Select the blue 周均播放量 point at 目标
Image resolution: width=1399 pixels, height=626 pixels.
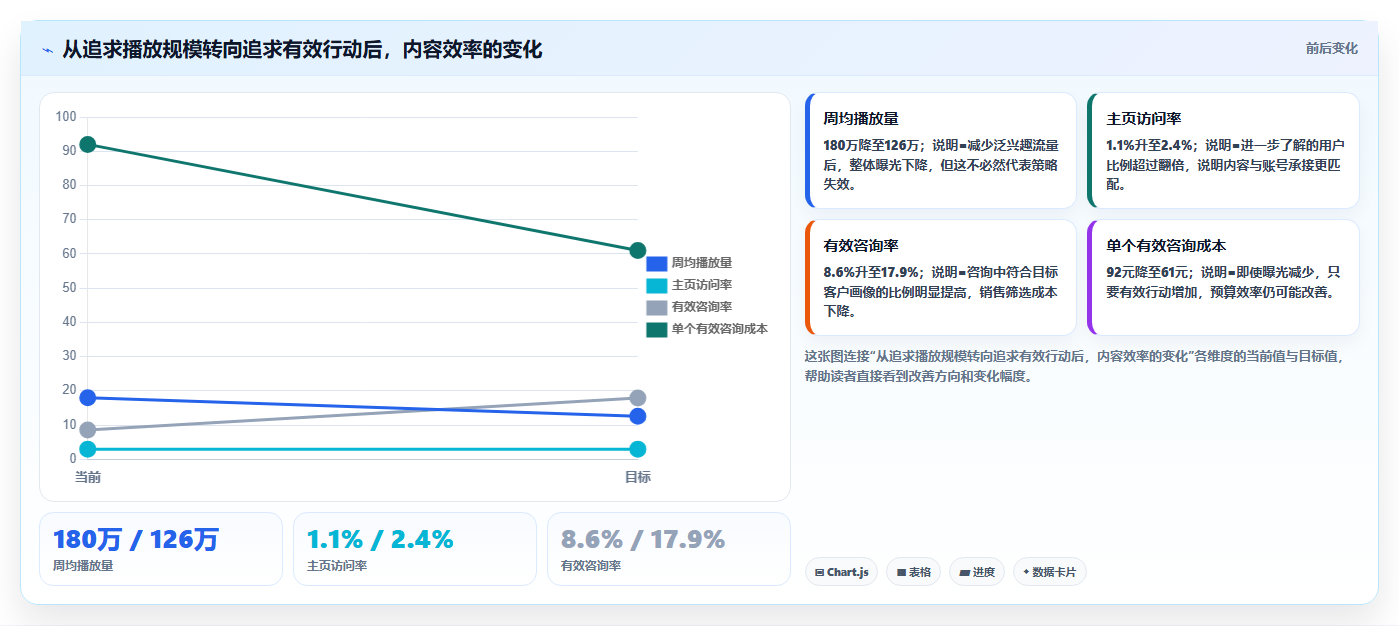(638, 416)
